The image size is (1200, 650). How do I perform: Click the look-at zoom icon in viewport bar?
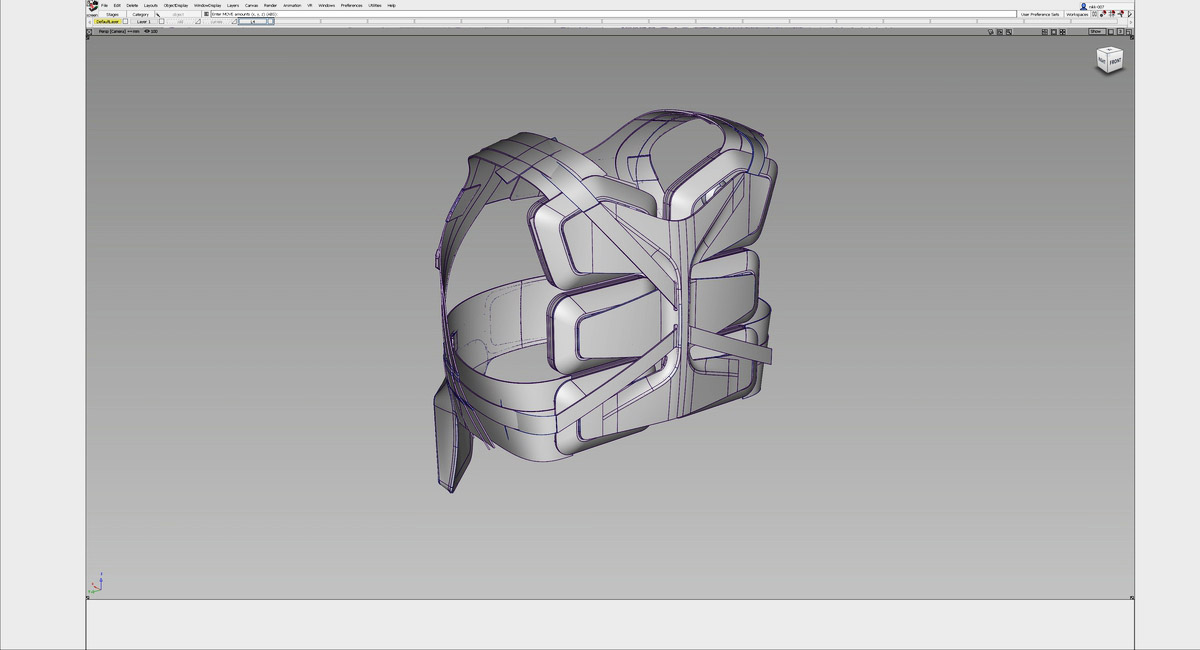tap(1009, 32)
